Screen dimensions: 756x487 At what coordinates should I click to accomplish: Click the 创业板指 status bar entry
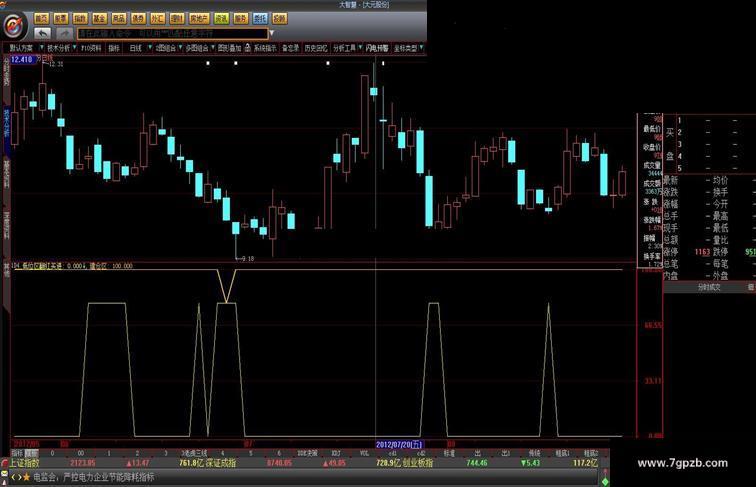coord(418,463)
